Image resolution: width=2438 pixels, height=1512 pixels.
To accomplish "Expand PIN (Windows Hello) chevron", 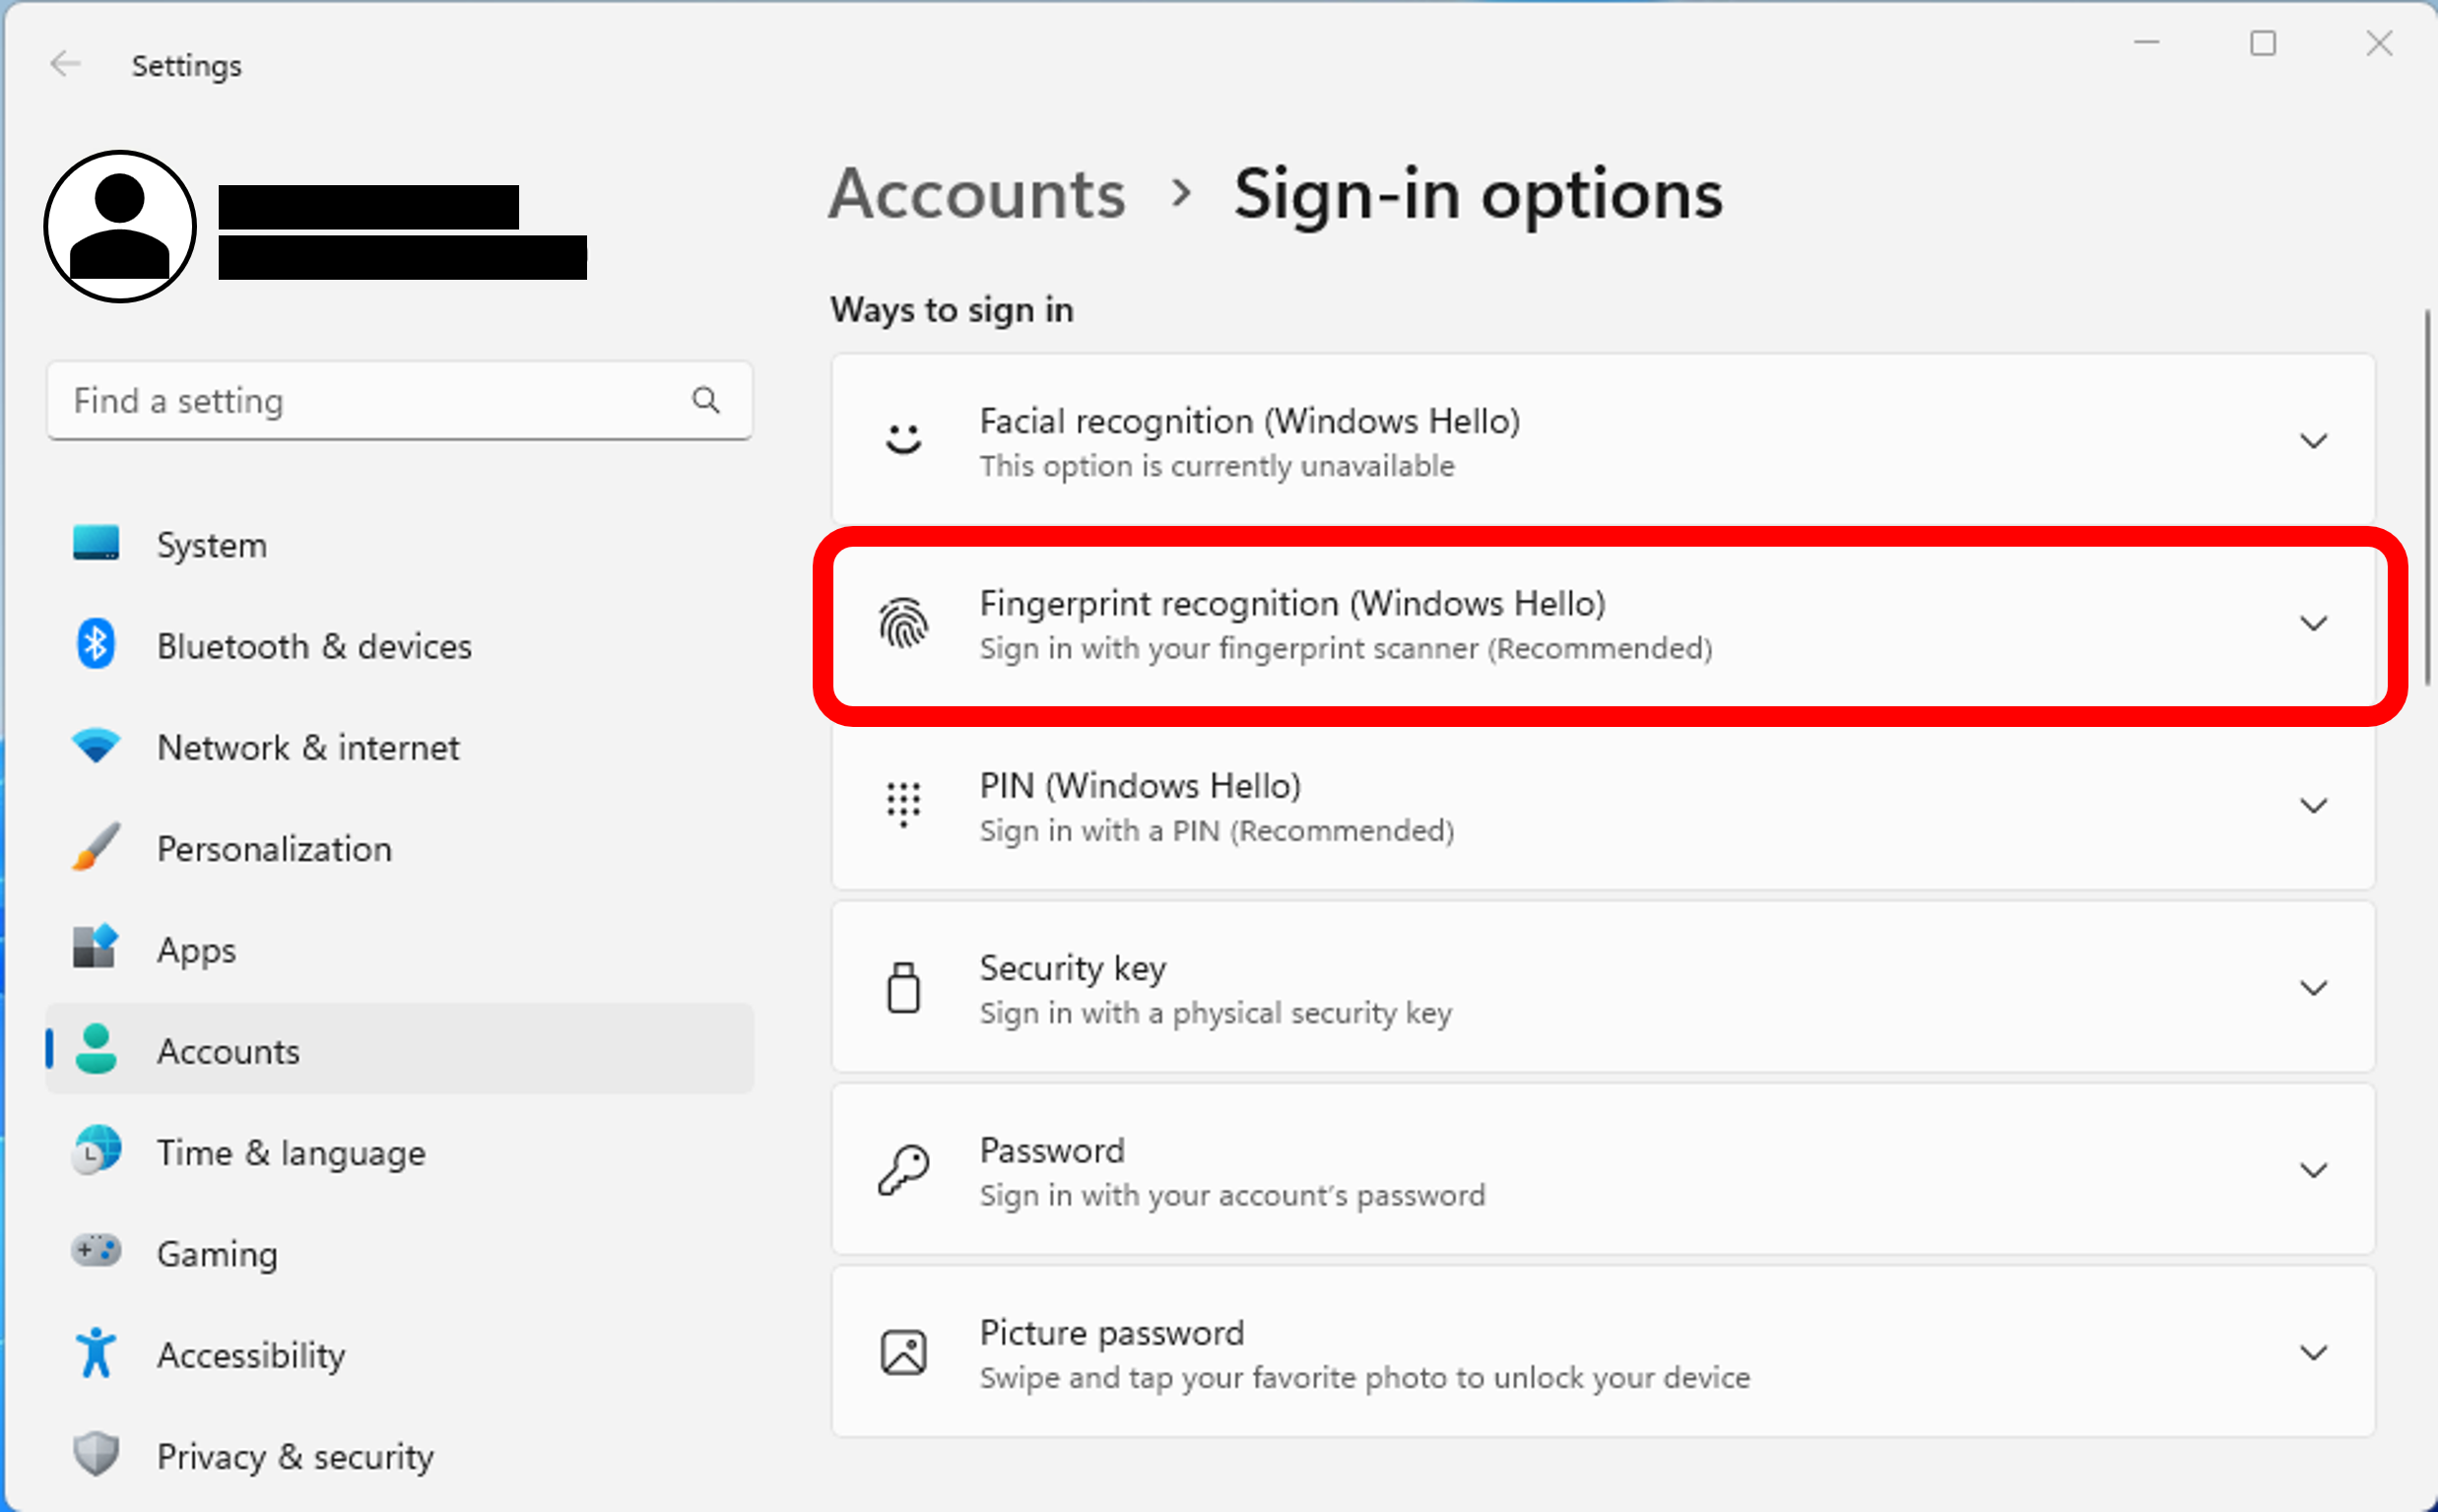I will pyautogui.click(x=2313, y=806).
